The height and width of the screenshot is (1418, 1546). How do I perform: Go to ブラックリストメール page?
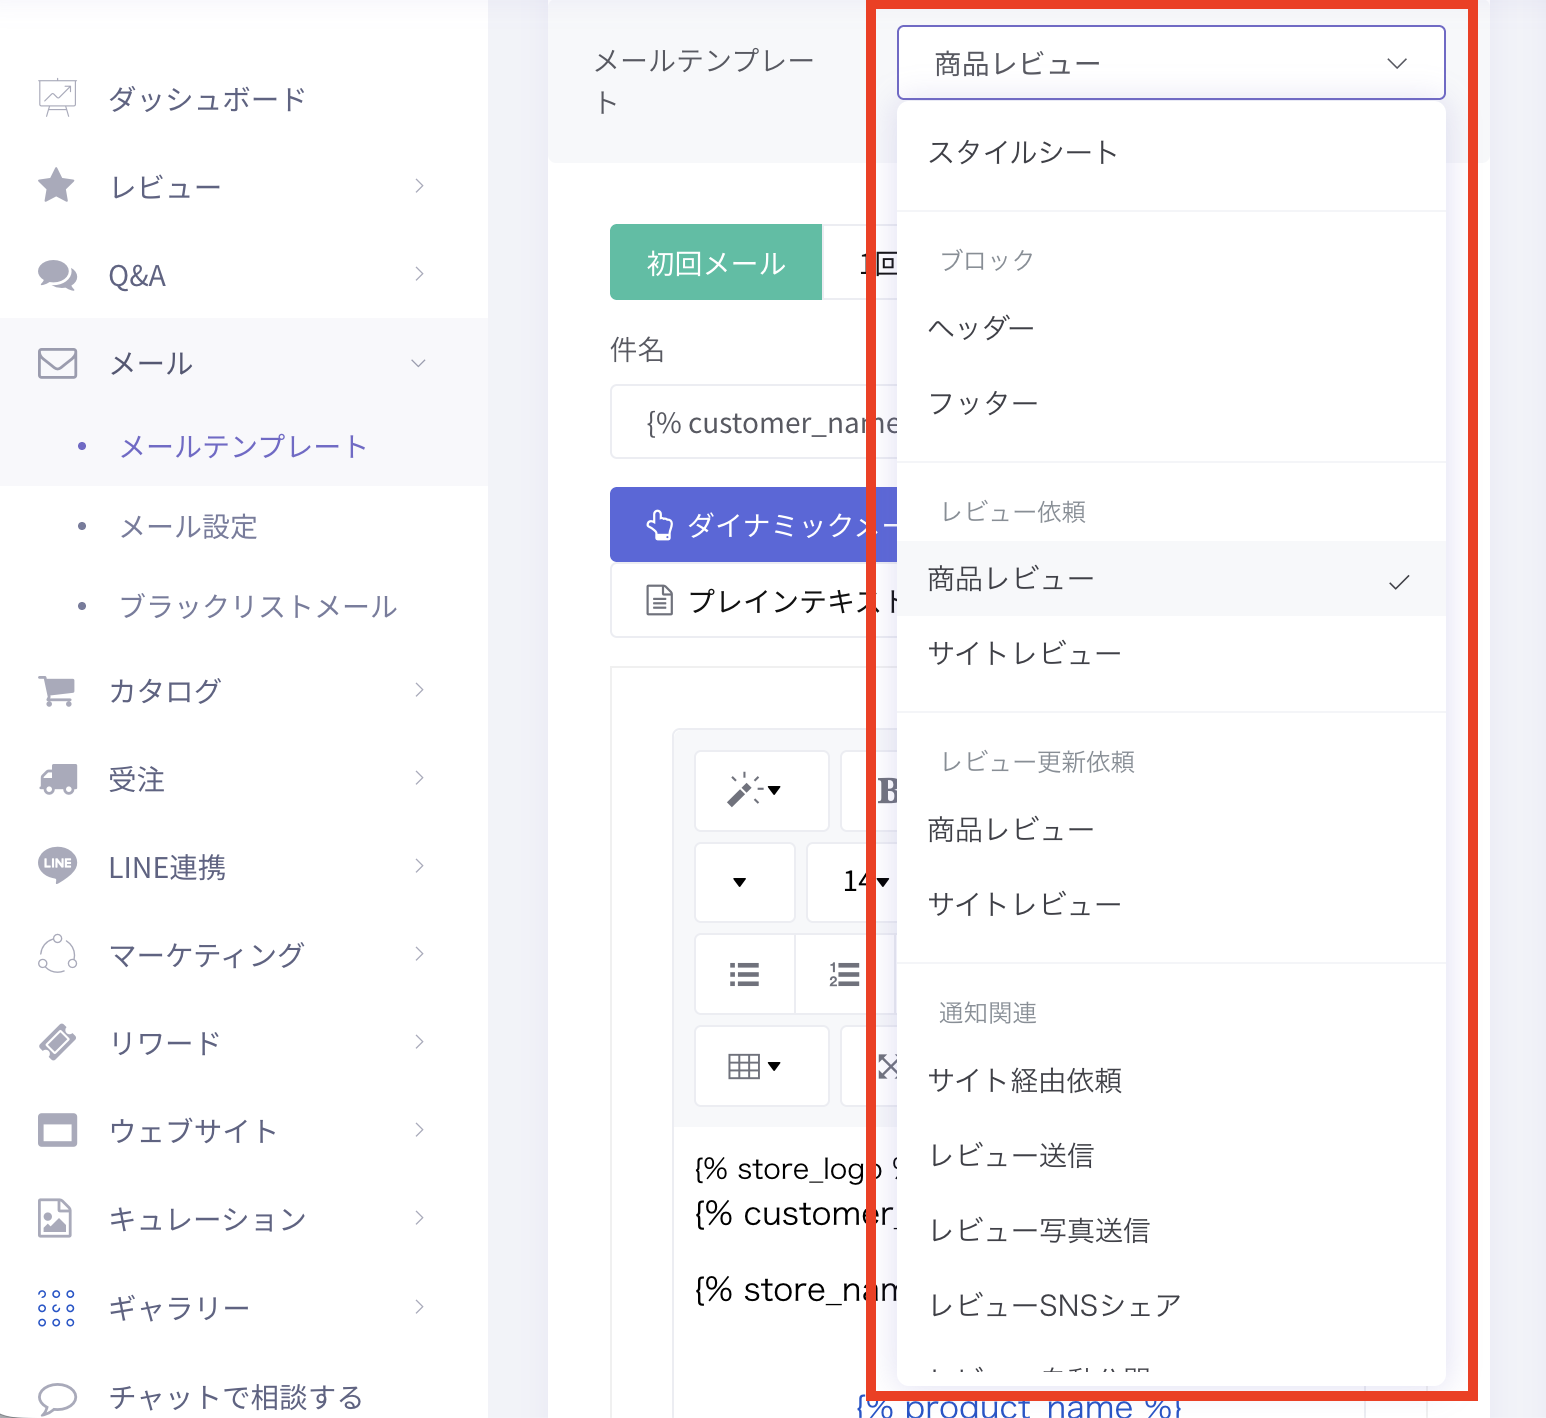tap(258, 606)
